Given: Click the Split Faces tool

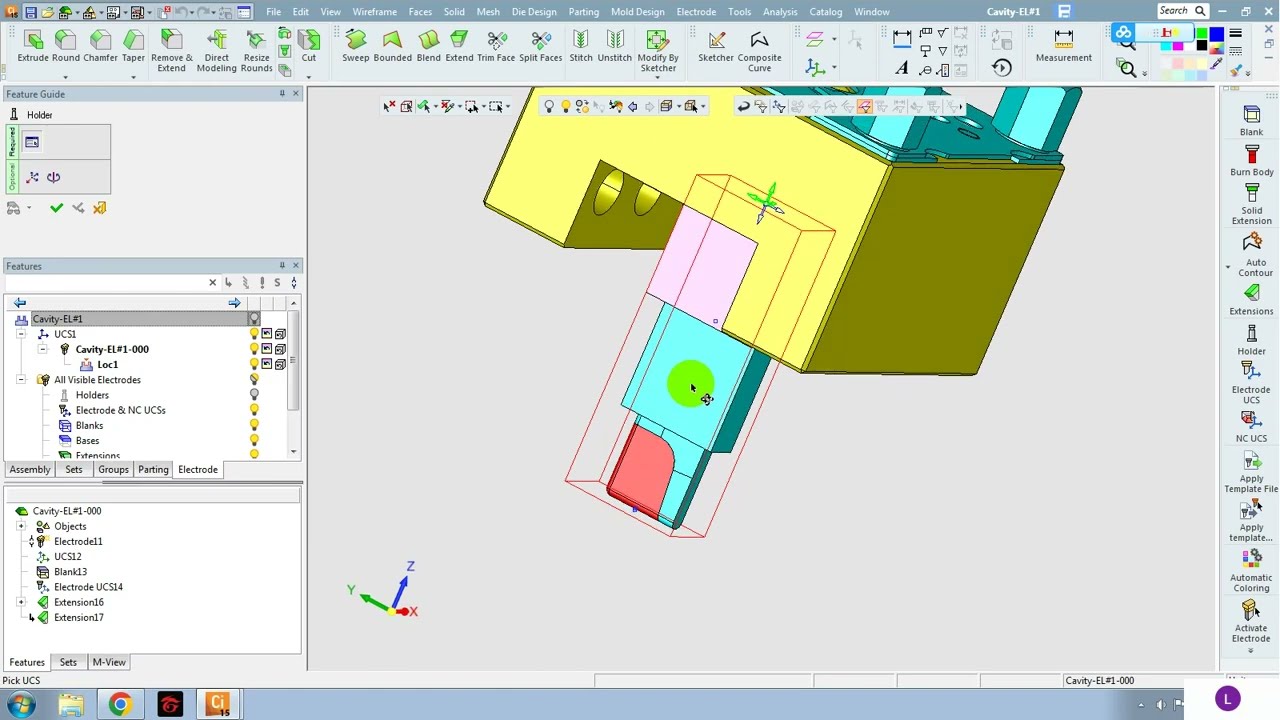Looking at the screenshot, I should tap(540, 46).
